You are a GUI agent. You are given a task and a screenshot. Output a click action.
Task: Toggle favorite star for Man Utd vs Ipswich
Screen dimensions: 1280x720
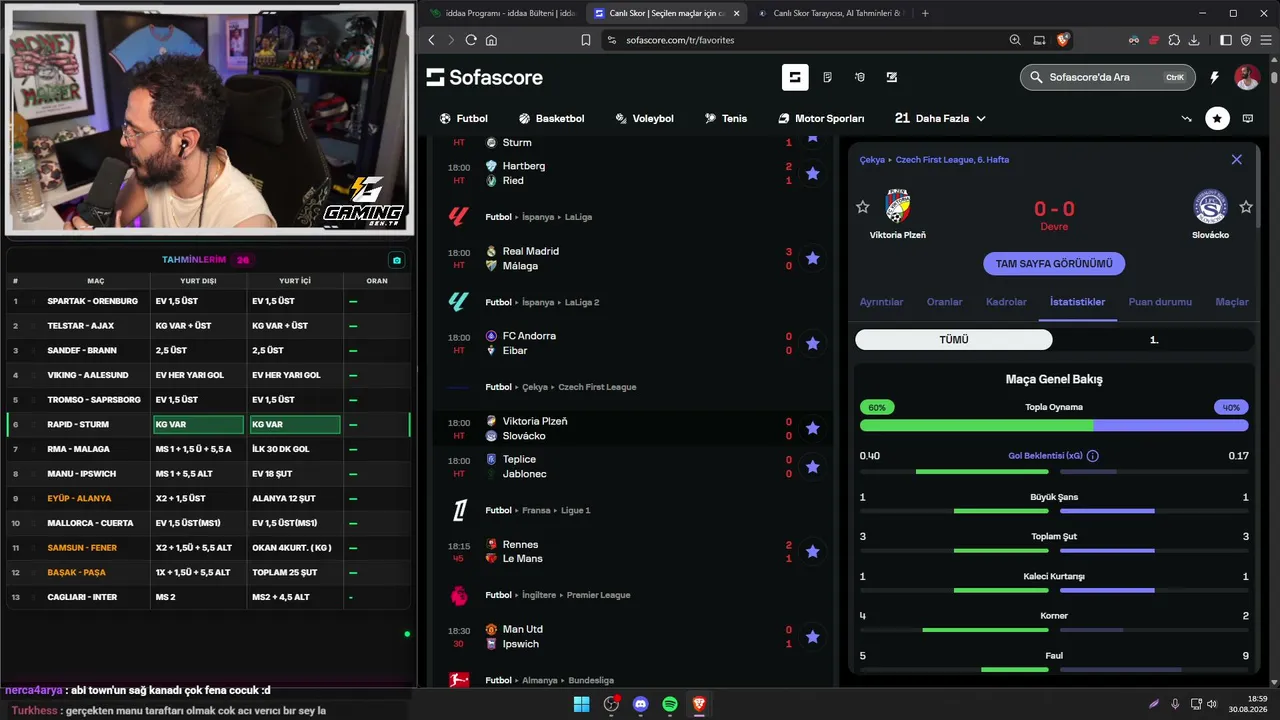(x=812, y=636)
